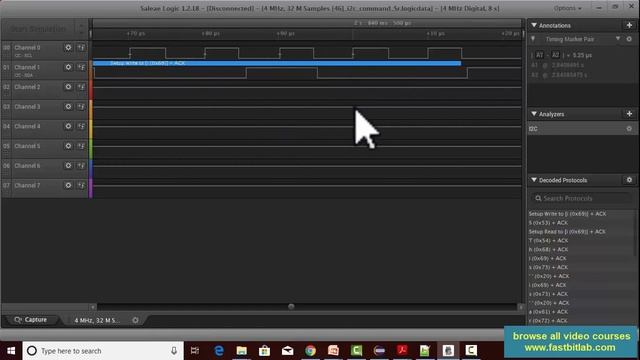Set trigger edge on Channel 4
640x360 pixels.
coord(81,126)
